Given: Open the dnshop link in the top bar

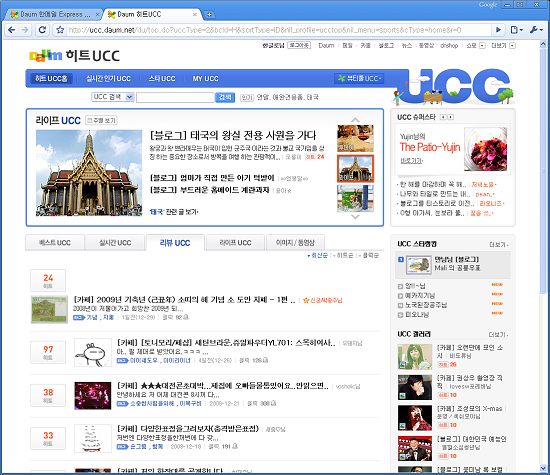Looking at the screenshot, I should click(x=449, y=46).
